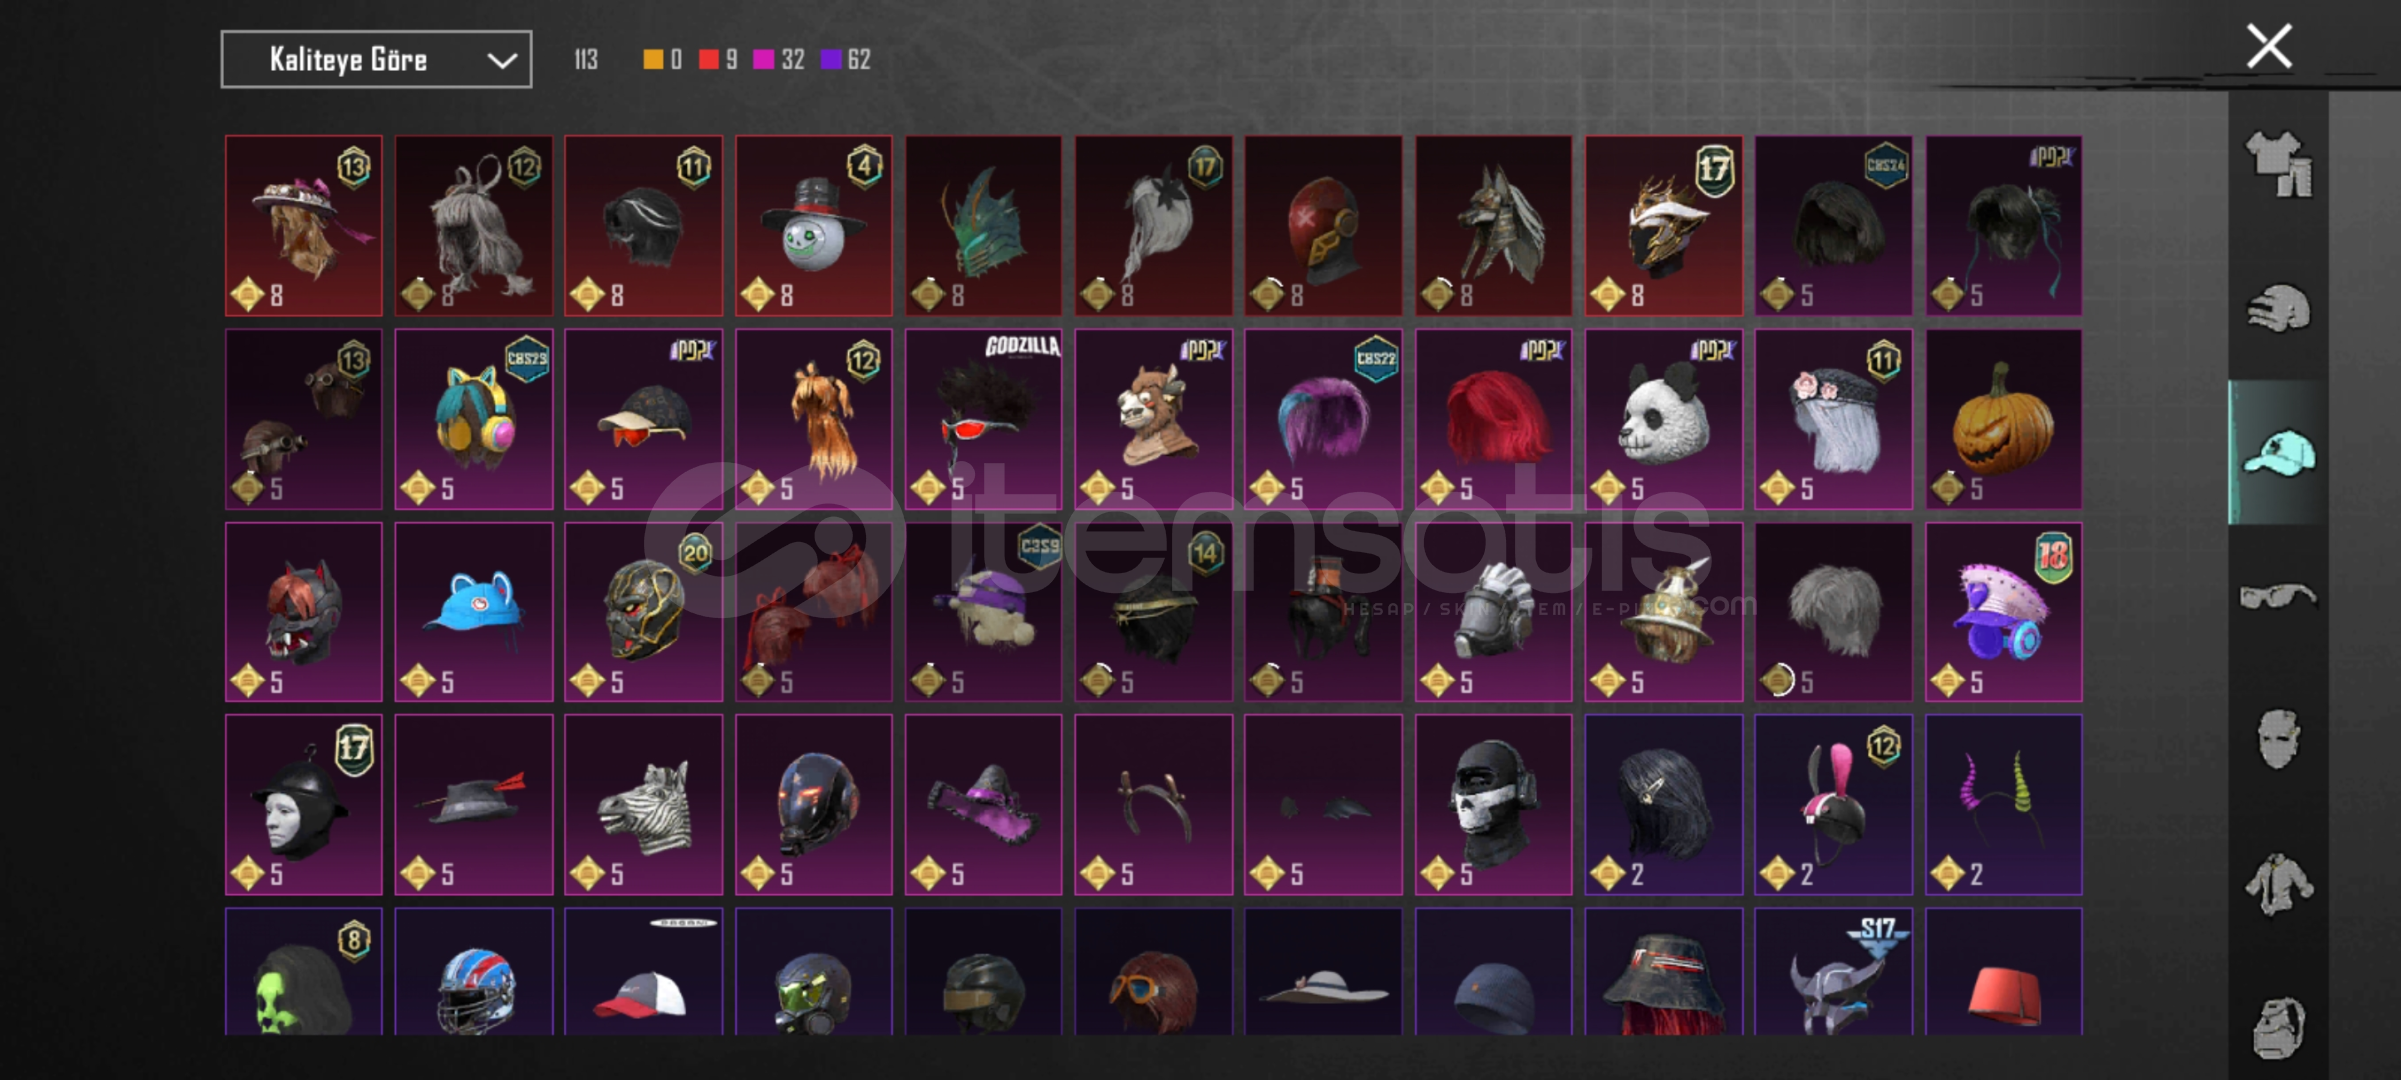Screen dimensions: 2401x1080
Task: Select the teal cap headwear category
Action: point(2279,453)
